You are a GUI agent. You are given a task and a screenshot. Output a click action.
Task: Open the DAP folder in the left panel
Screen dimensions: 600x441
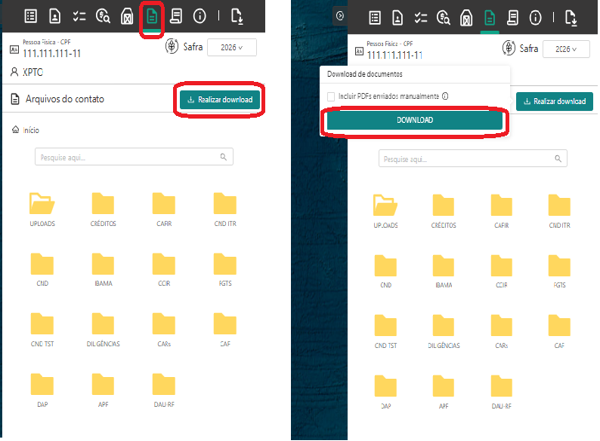(x=42, y=390)
